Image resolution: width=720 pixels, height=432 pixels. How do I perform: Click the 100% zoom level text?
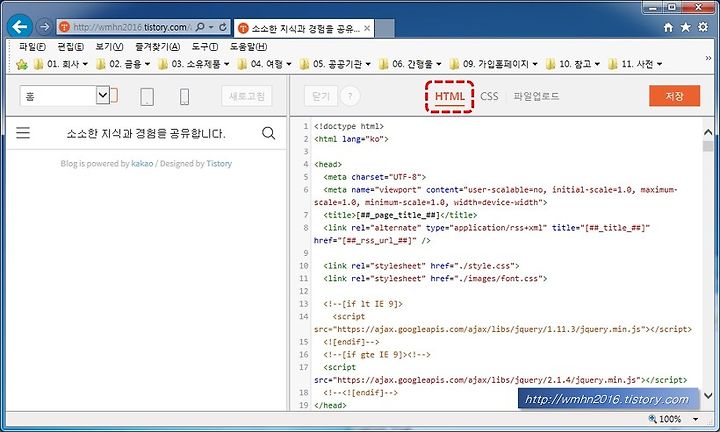[670, 419]
